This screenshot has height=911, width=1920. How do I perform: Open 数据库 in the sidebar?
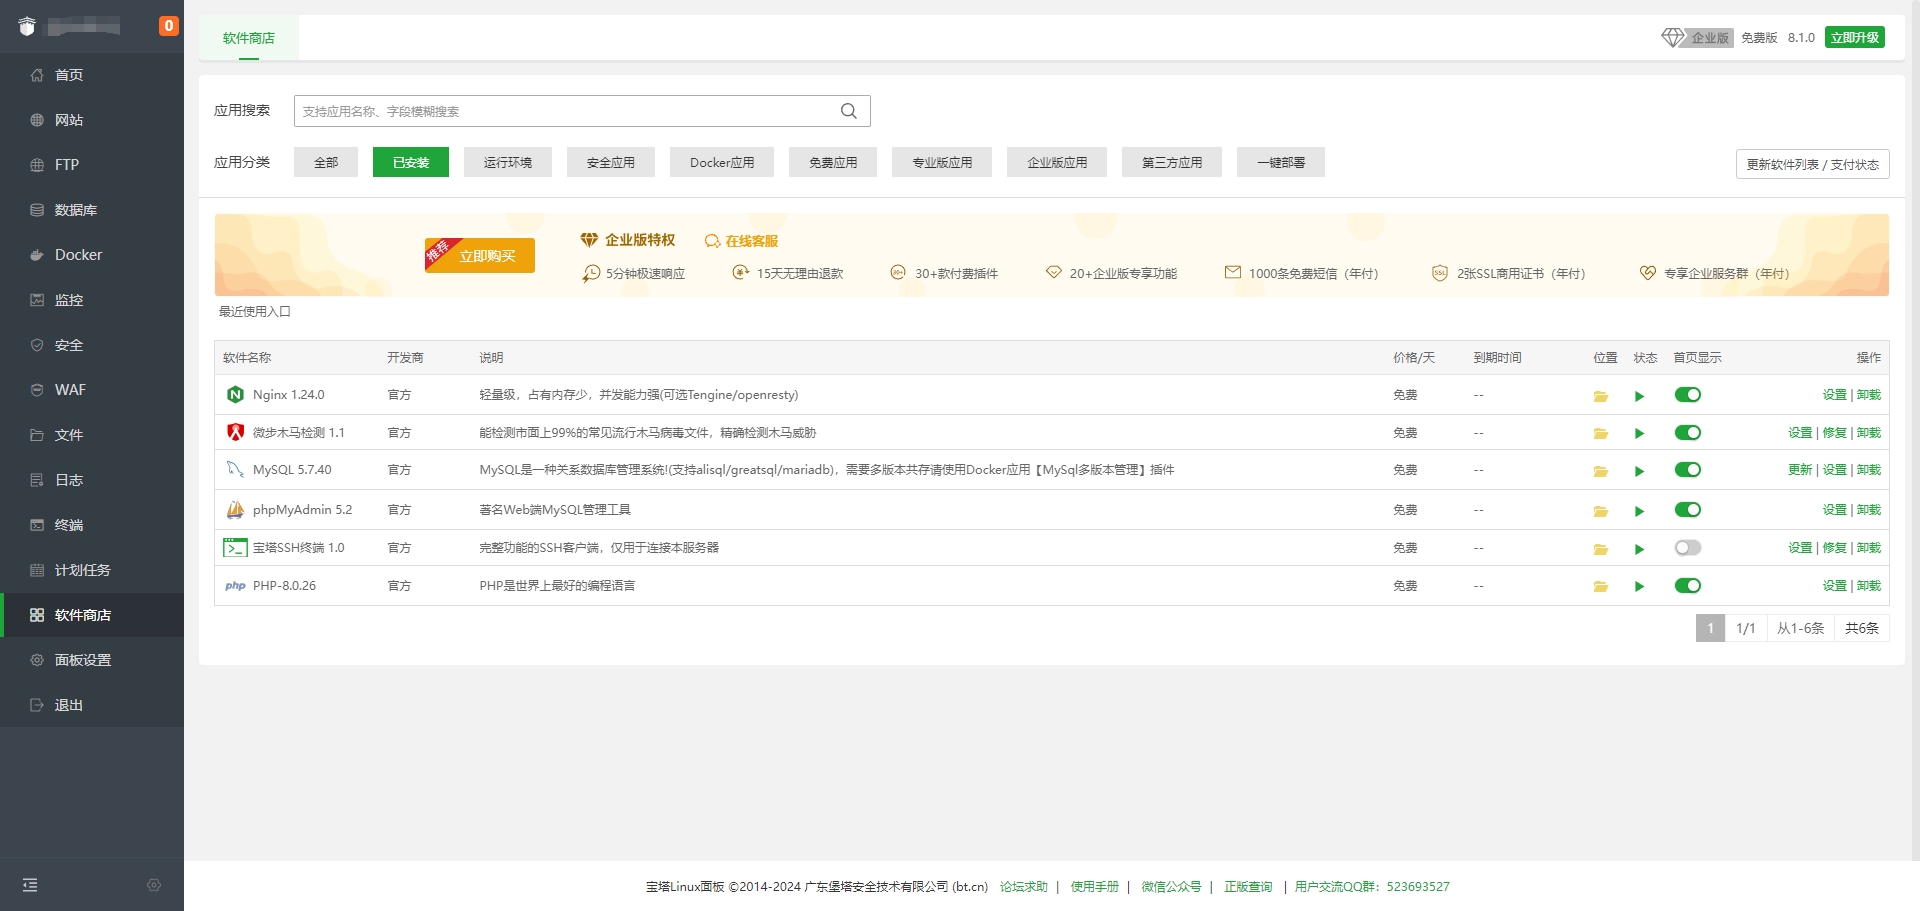pyautogui.click(x=92, y=210)
